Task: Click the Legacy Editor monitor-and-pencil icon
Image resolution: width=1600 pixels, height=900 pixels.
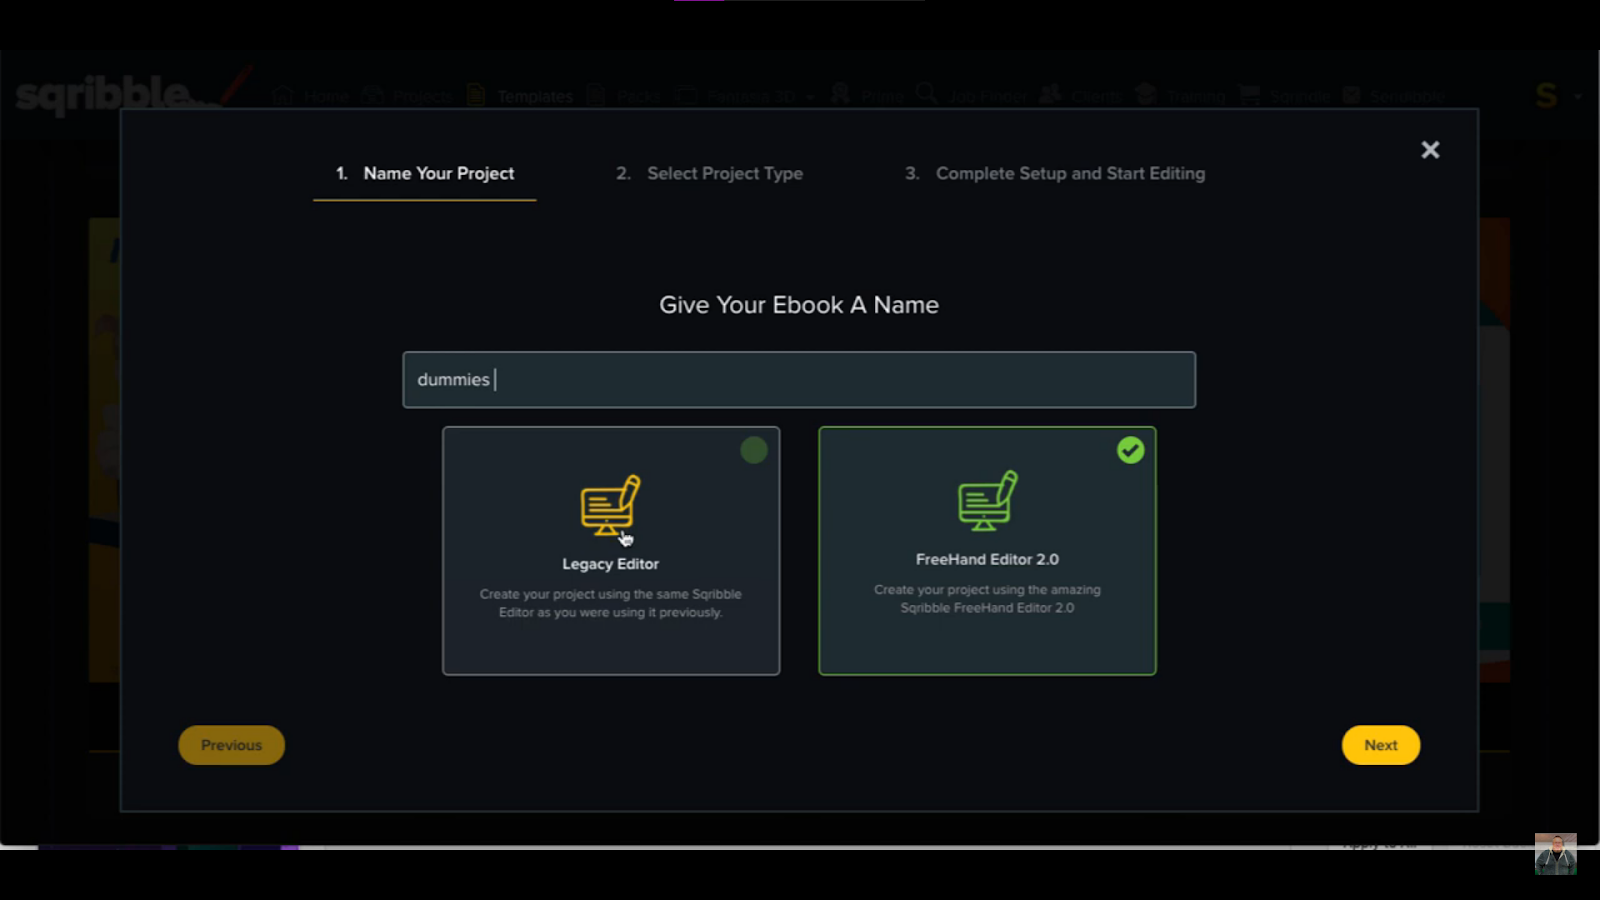Action: (x=610, y=505)
